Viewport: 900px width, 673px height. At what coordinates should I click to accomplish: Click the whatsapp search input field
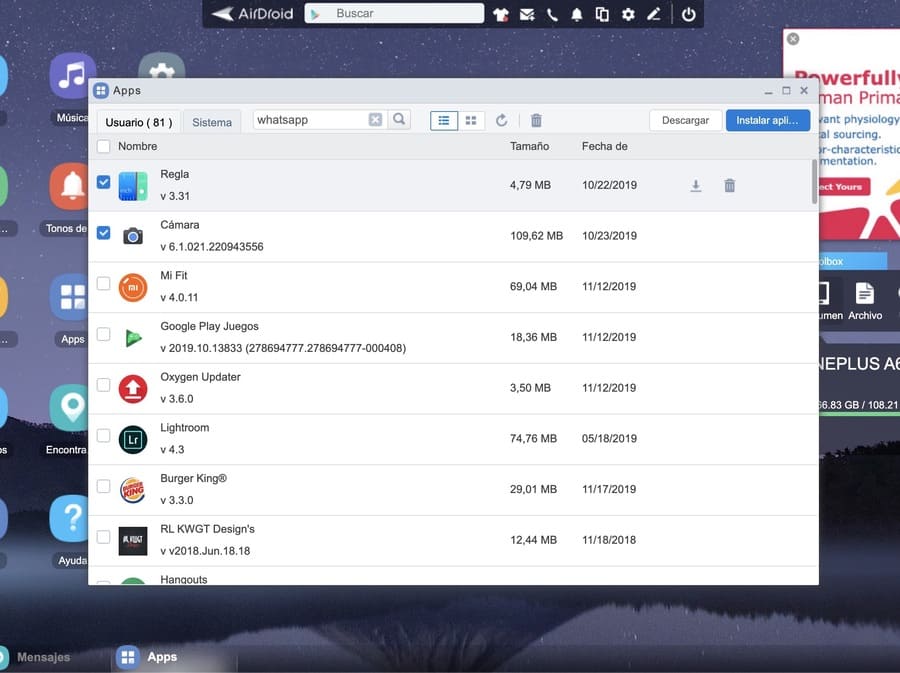click(x=310, y=120)
